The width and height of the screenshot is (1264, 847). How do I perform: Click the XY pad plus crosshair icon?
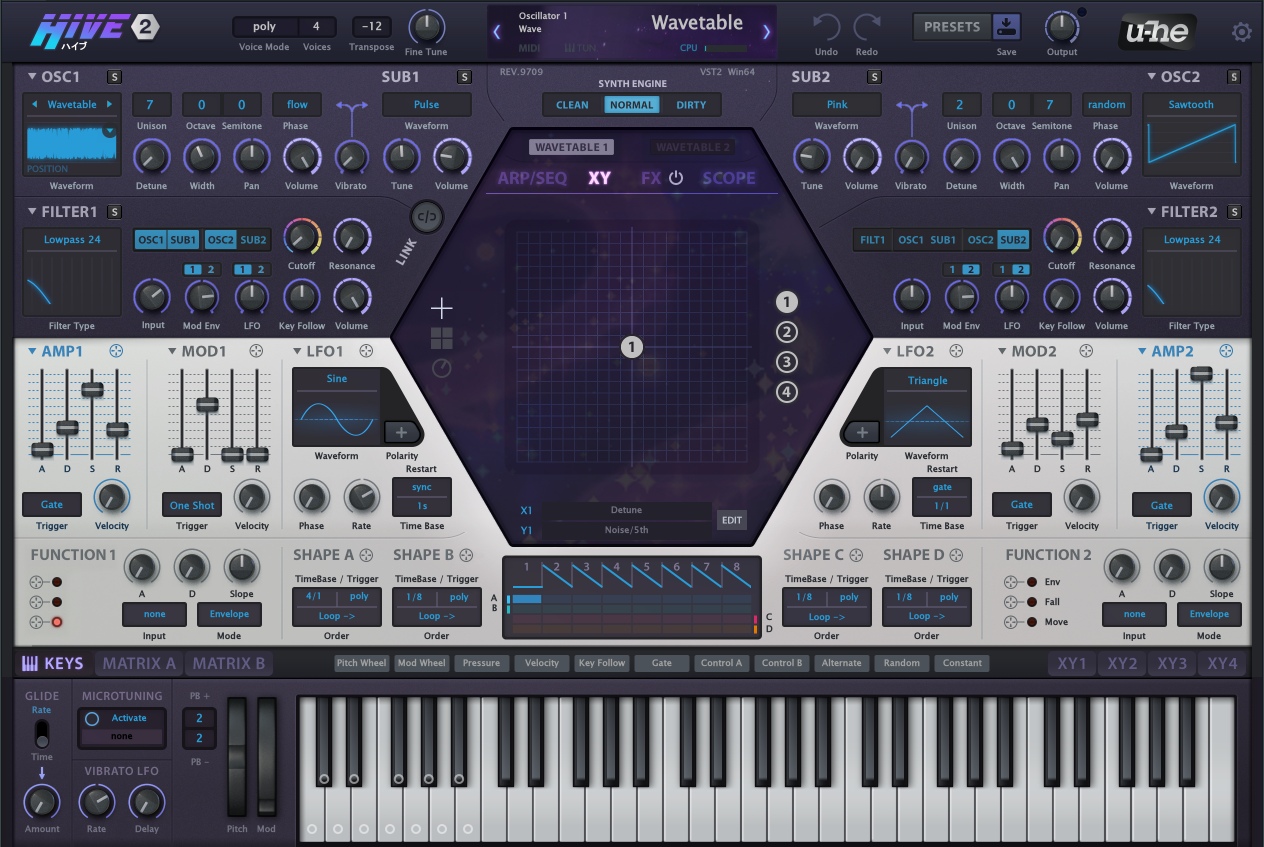(442, 308)
